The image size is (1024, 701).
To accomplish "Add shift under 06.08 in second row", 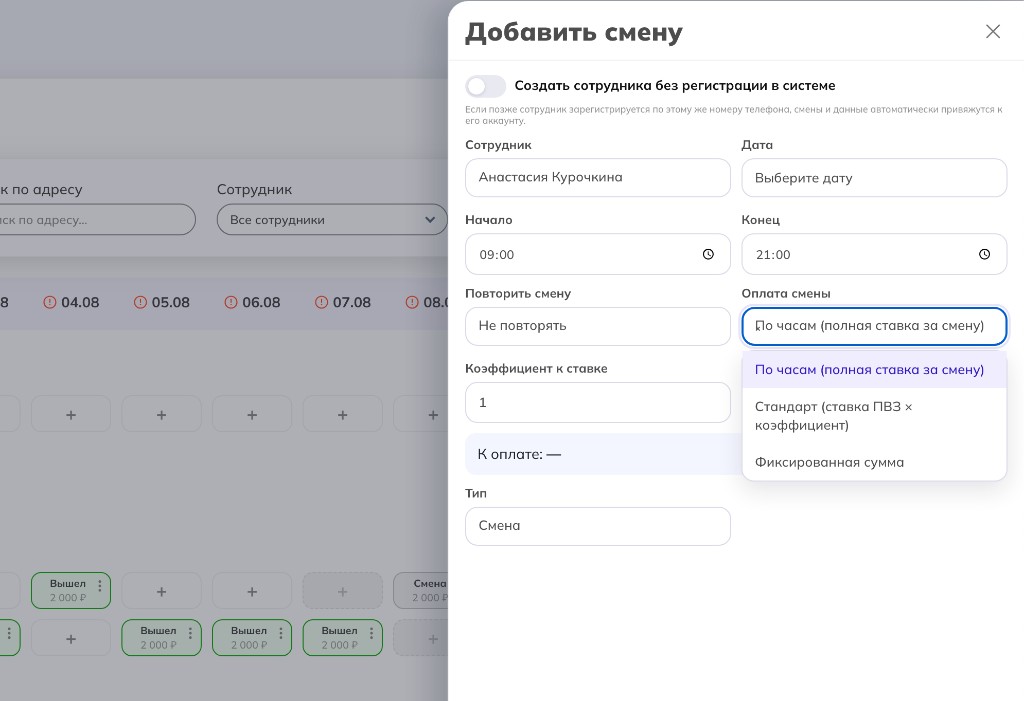I will point(252,591).
